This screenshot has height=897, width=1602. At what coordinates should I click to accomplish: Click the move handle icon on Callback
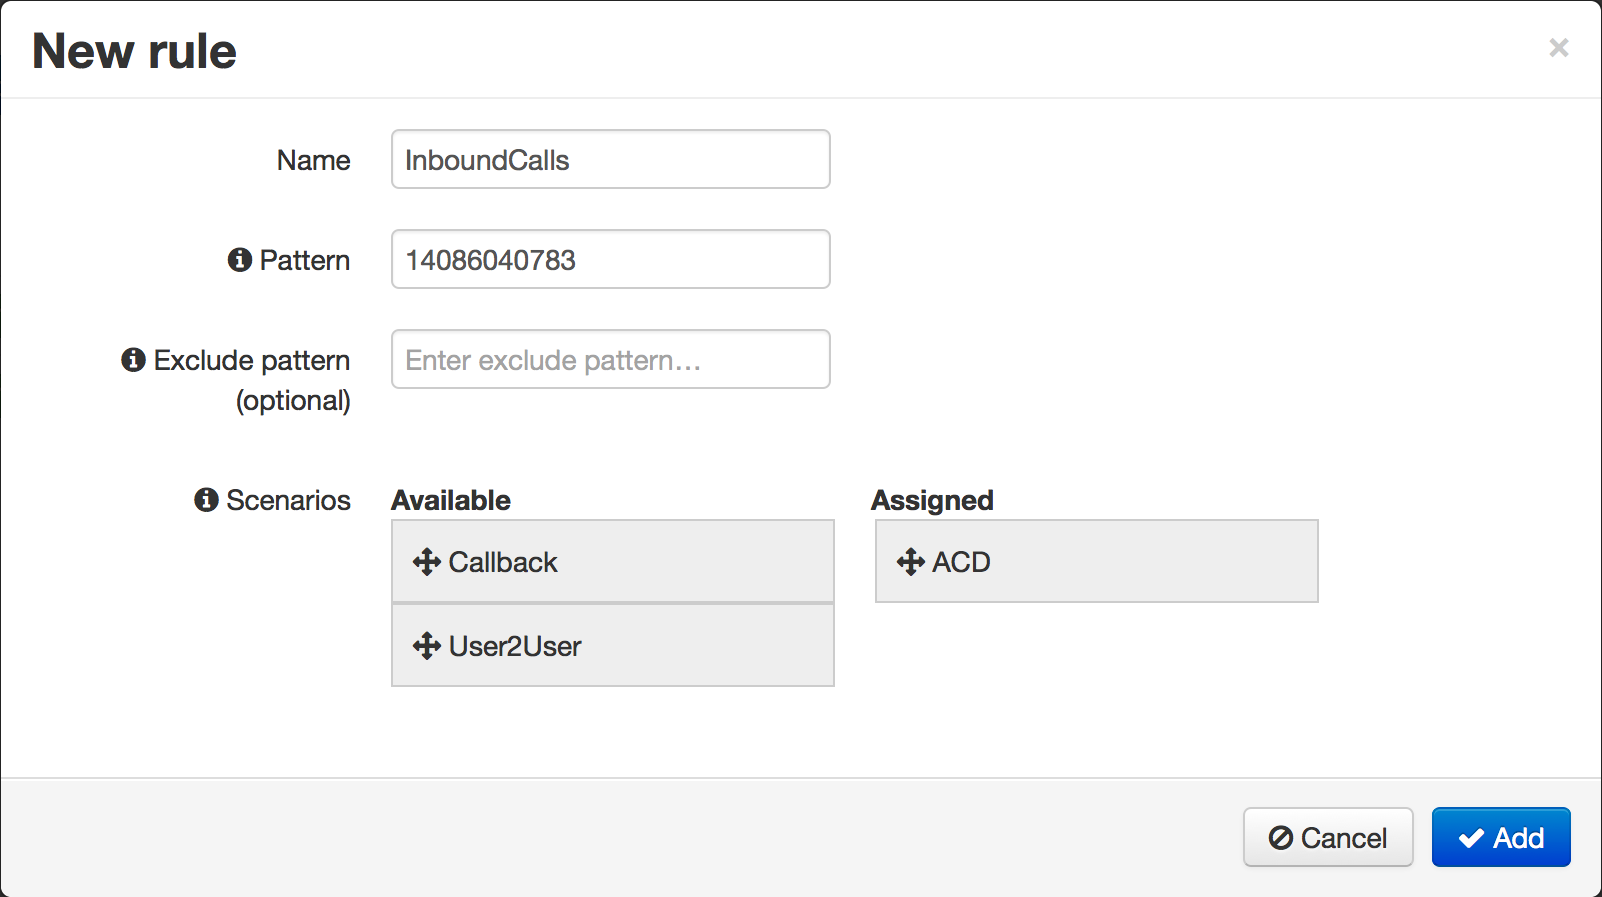(x=427, y=562)
